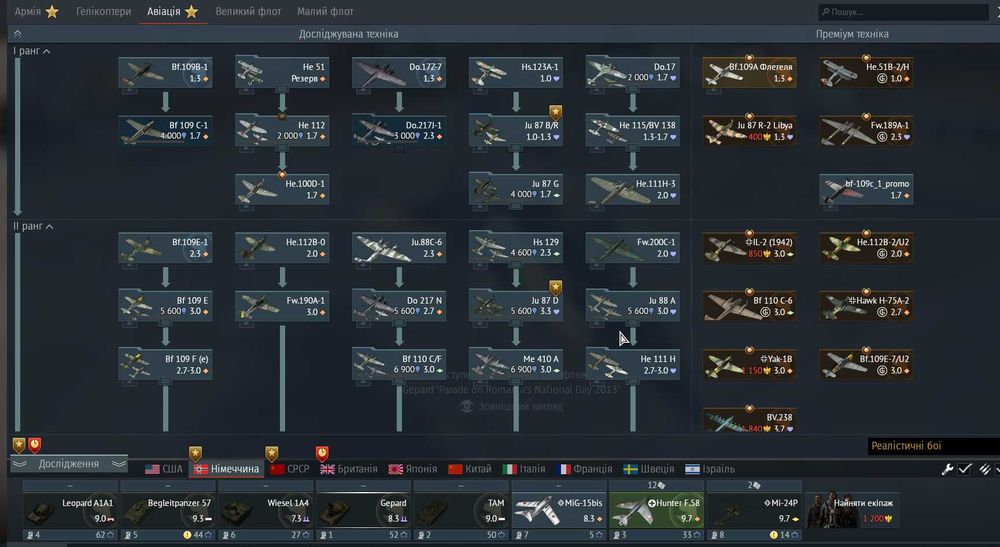Select premium Ju 87 R-2 Libya

(749, 131)
